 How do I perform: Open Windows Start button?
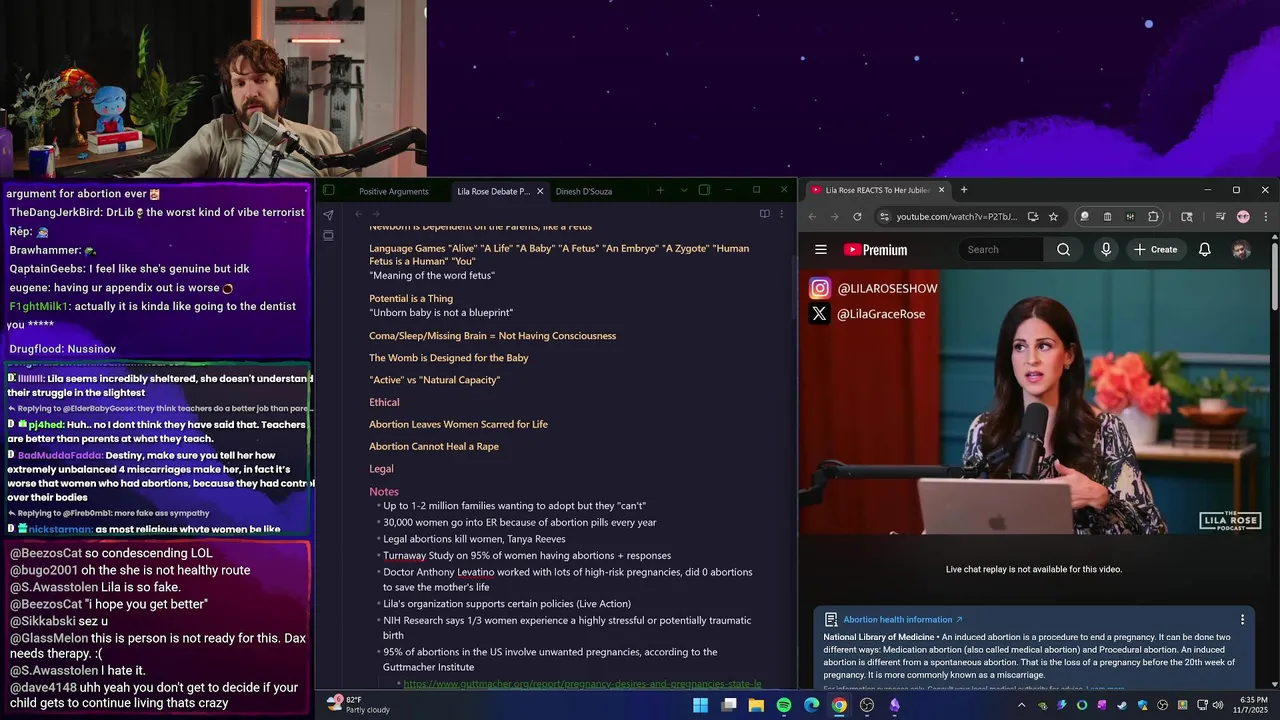point(701,705)
